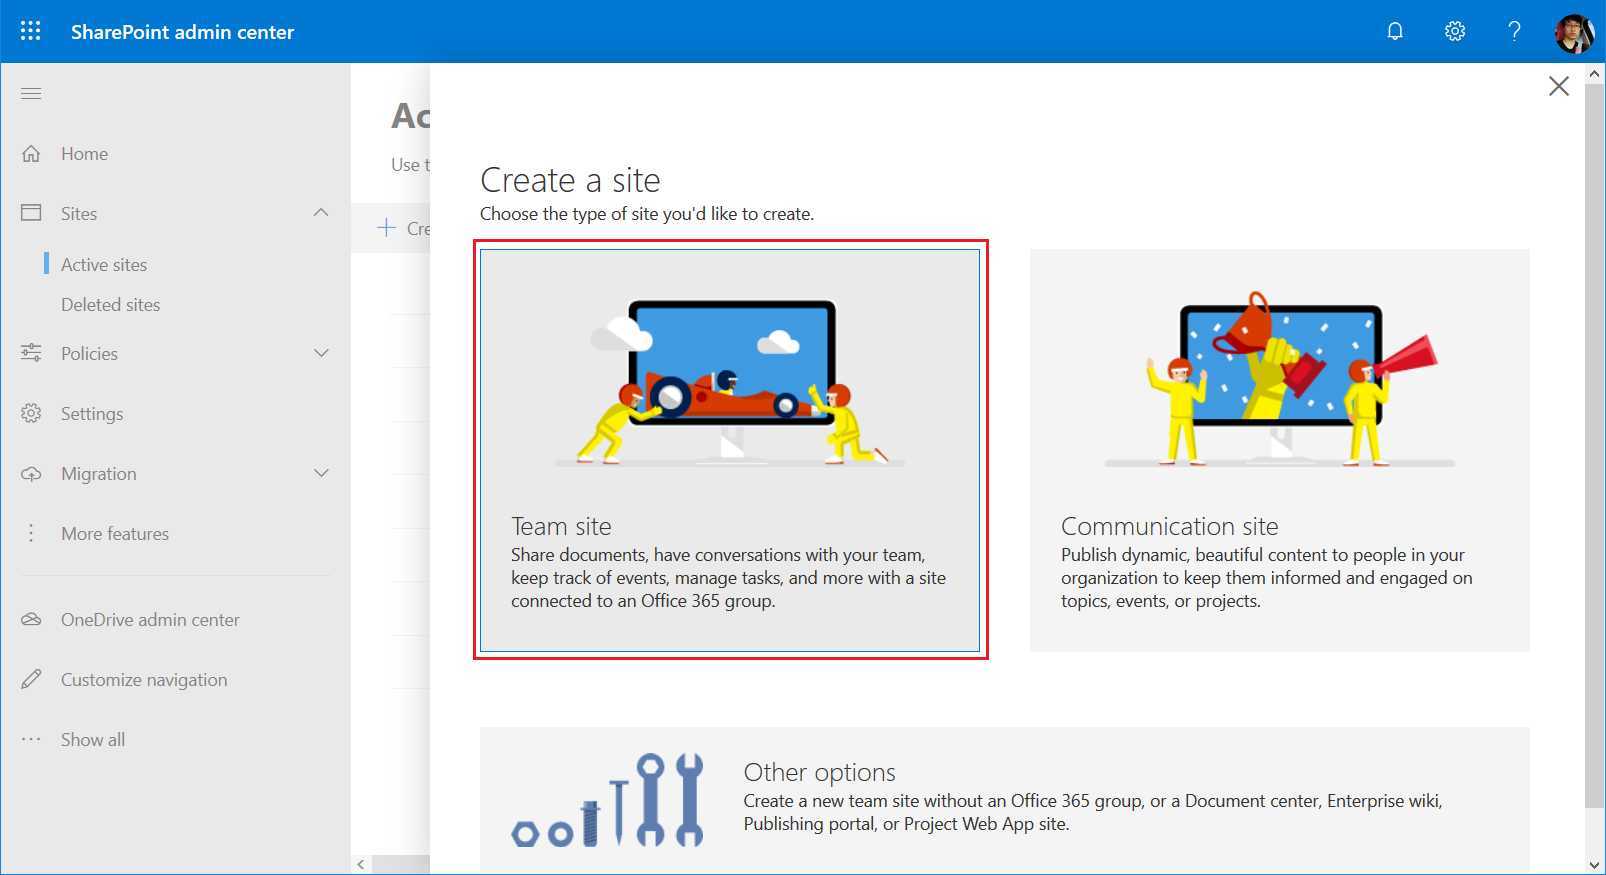Open the user account avatar

(x=1574, y=32)
